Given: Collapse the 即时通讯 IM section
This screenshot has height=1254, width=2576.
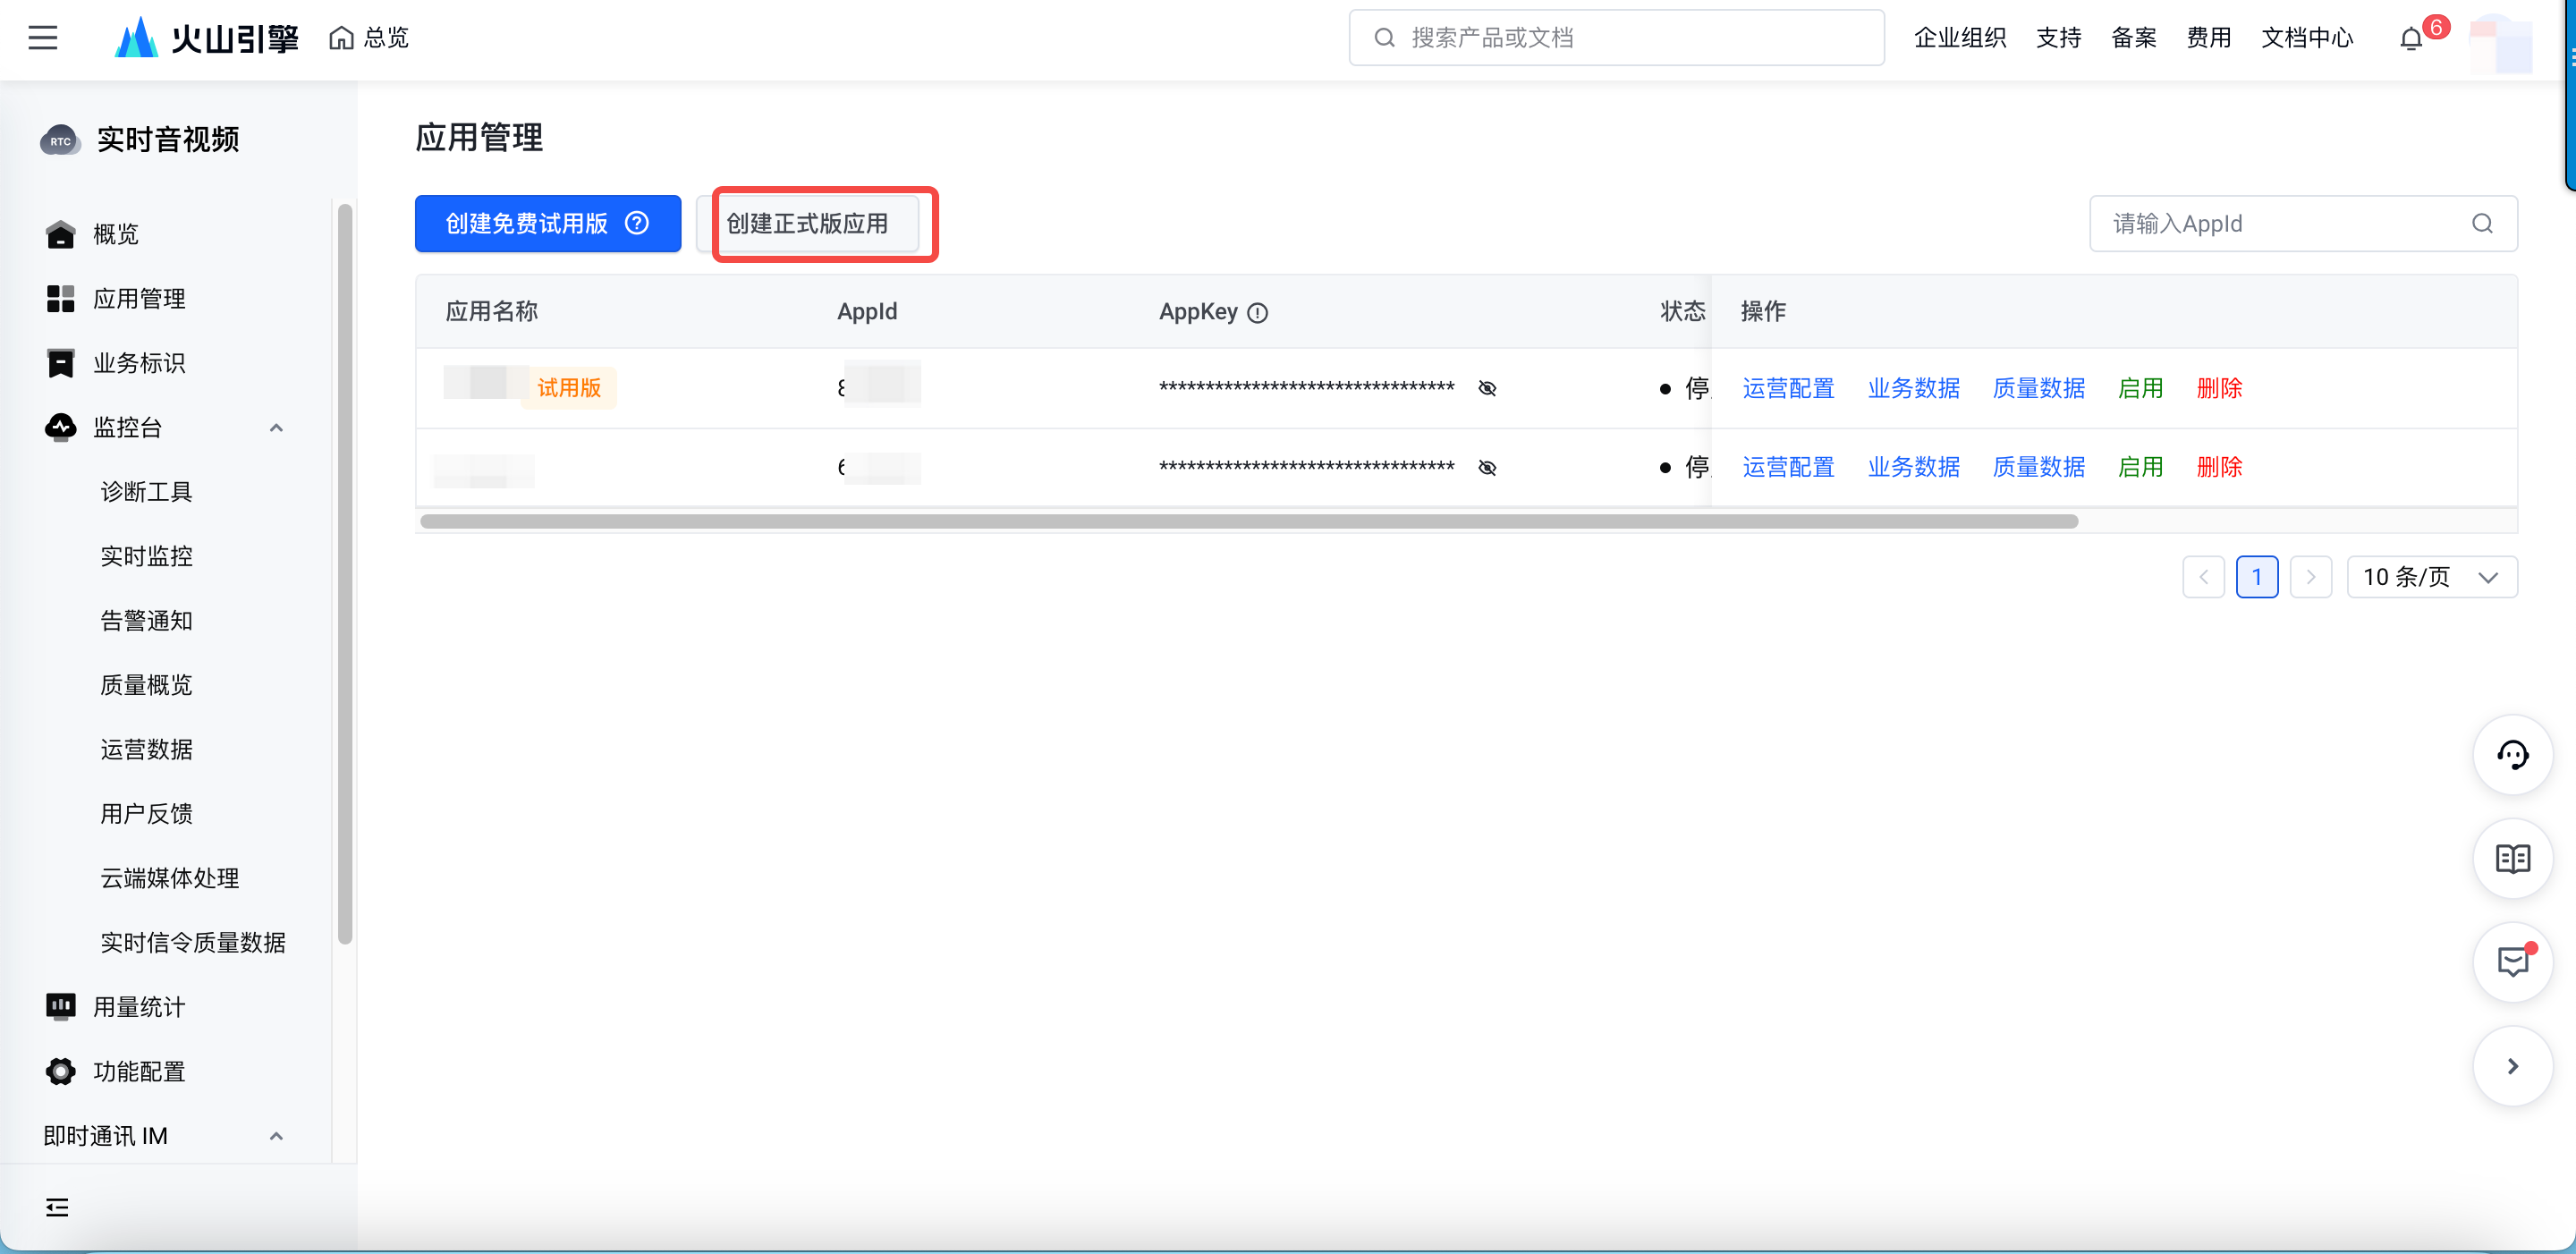Looking at the screenshot, I should tap(277, 1136).
